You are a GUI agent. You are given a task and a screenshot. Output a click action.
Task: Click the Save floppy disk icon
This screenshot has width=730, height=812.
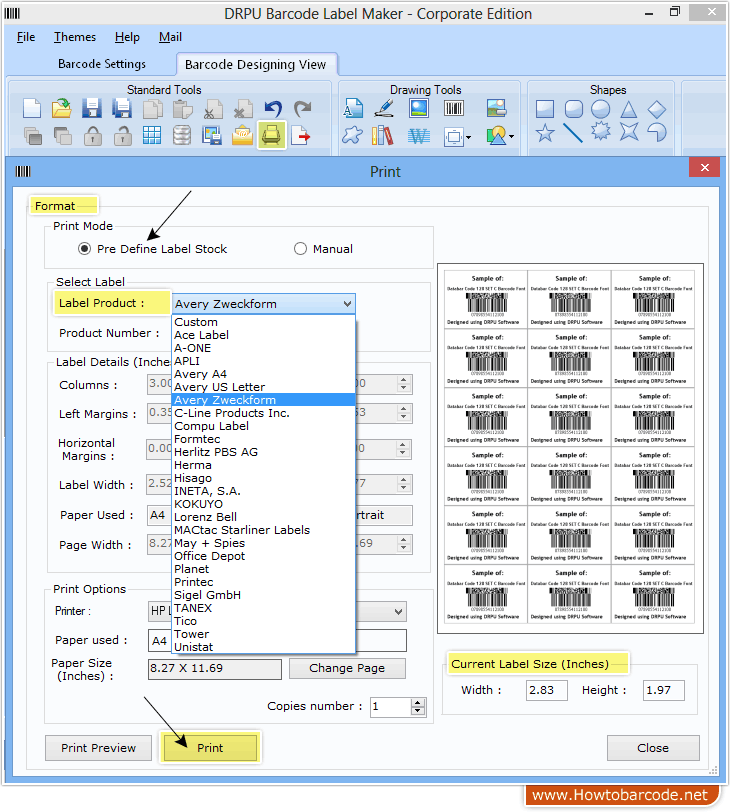pos(92,109)
